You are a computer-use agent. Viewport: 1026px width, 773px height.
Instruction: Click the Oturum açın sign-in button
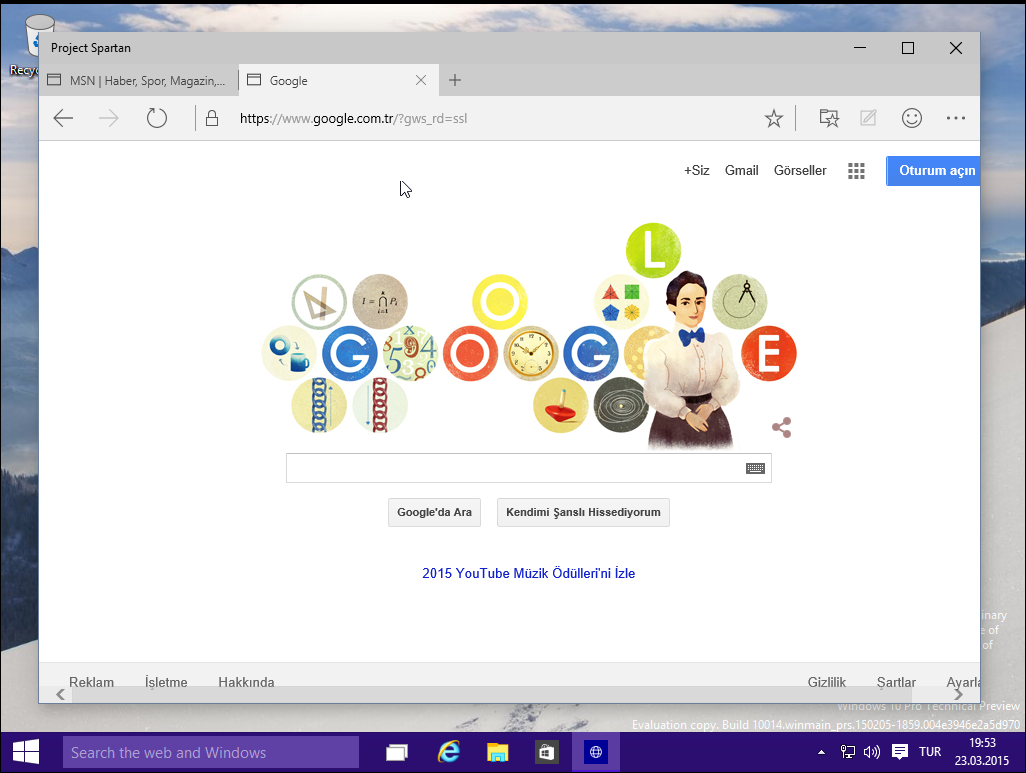933,171
